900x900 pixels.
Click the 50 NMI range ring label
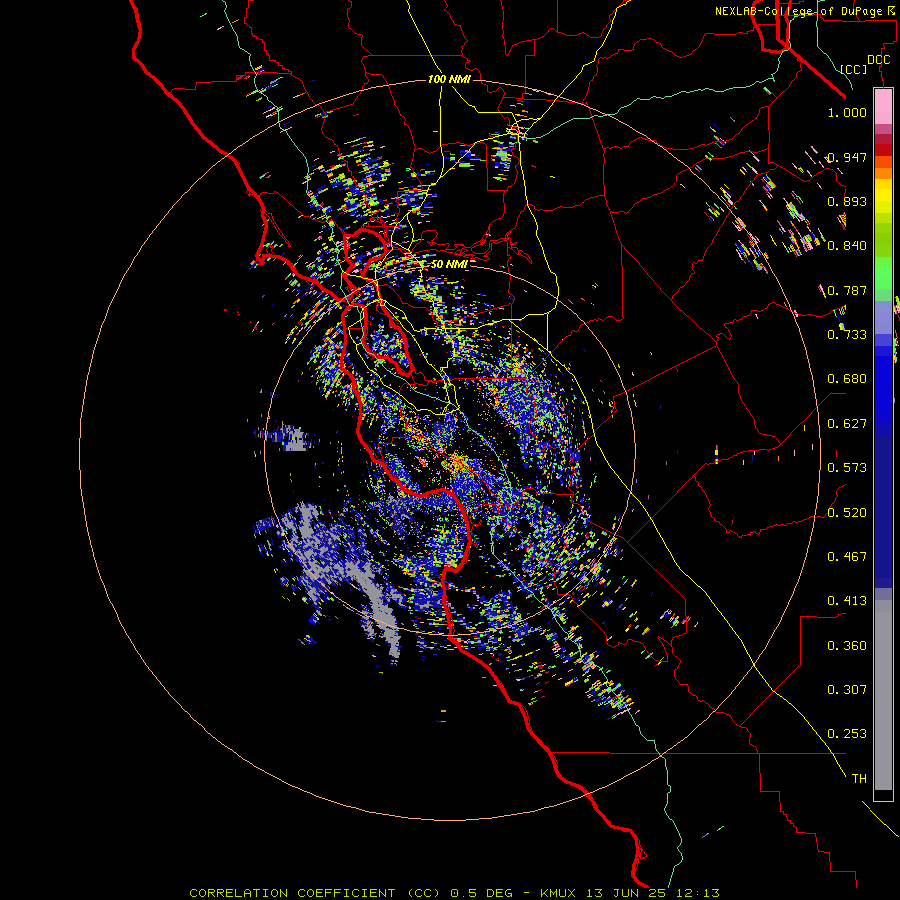(x=449, y=264)
